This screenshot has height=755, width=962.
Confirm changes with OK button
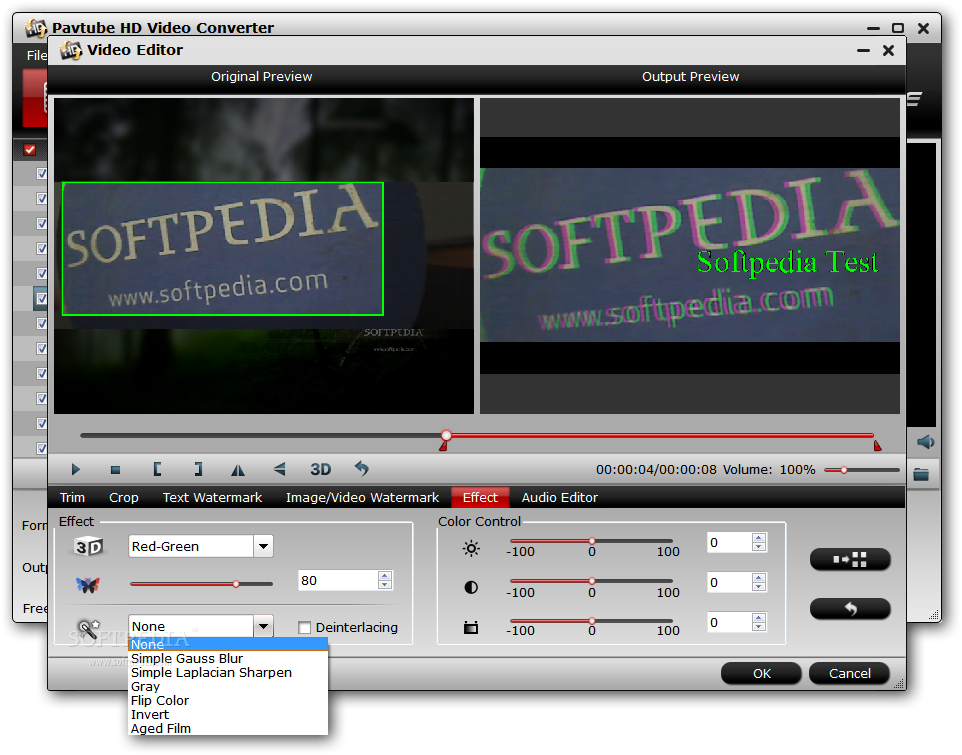pyautogui.click(x=761, y=673)
